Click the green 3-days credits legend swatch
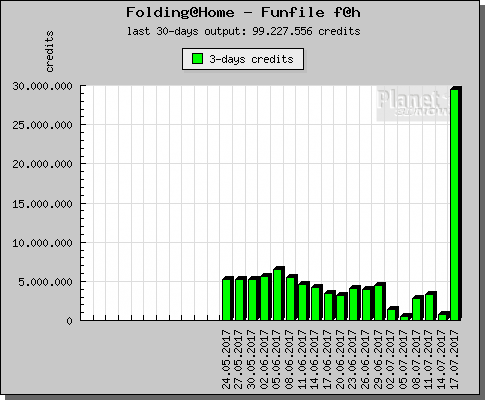 (x=197, y=59)
